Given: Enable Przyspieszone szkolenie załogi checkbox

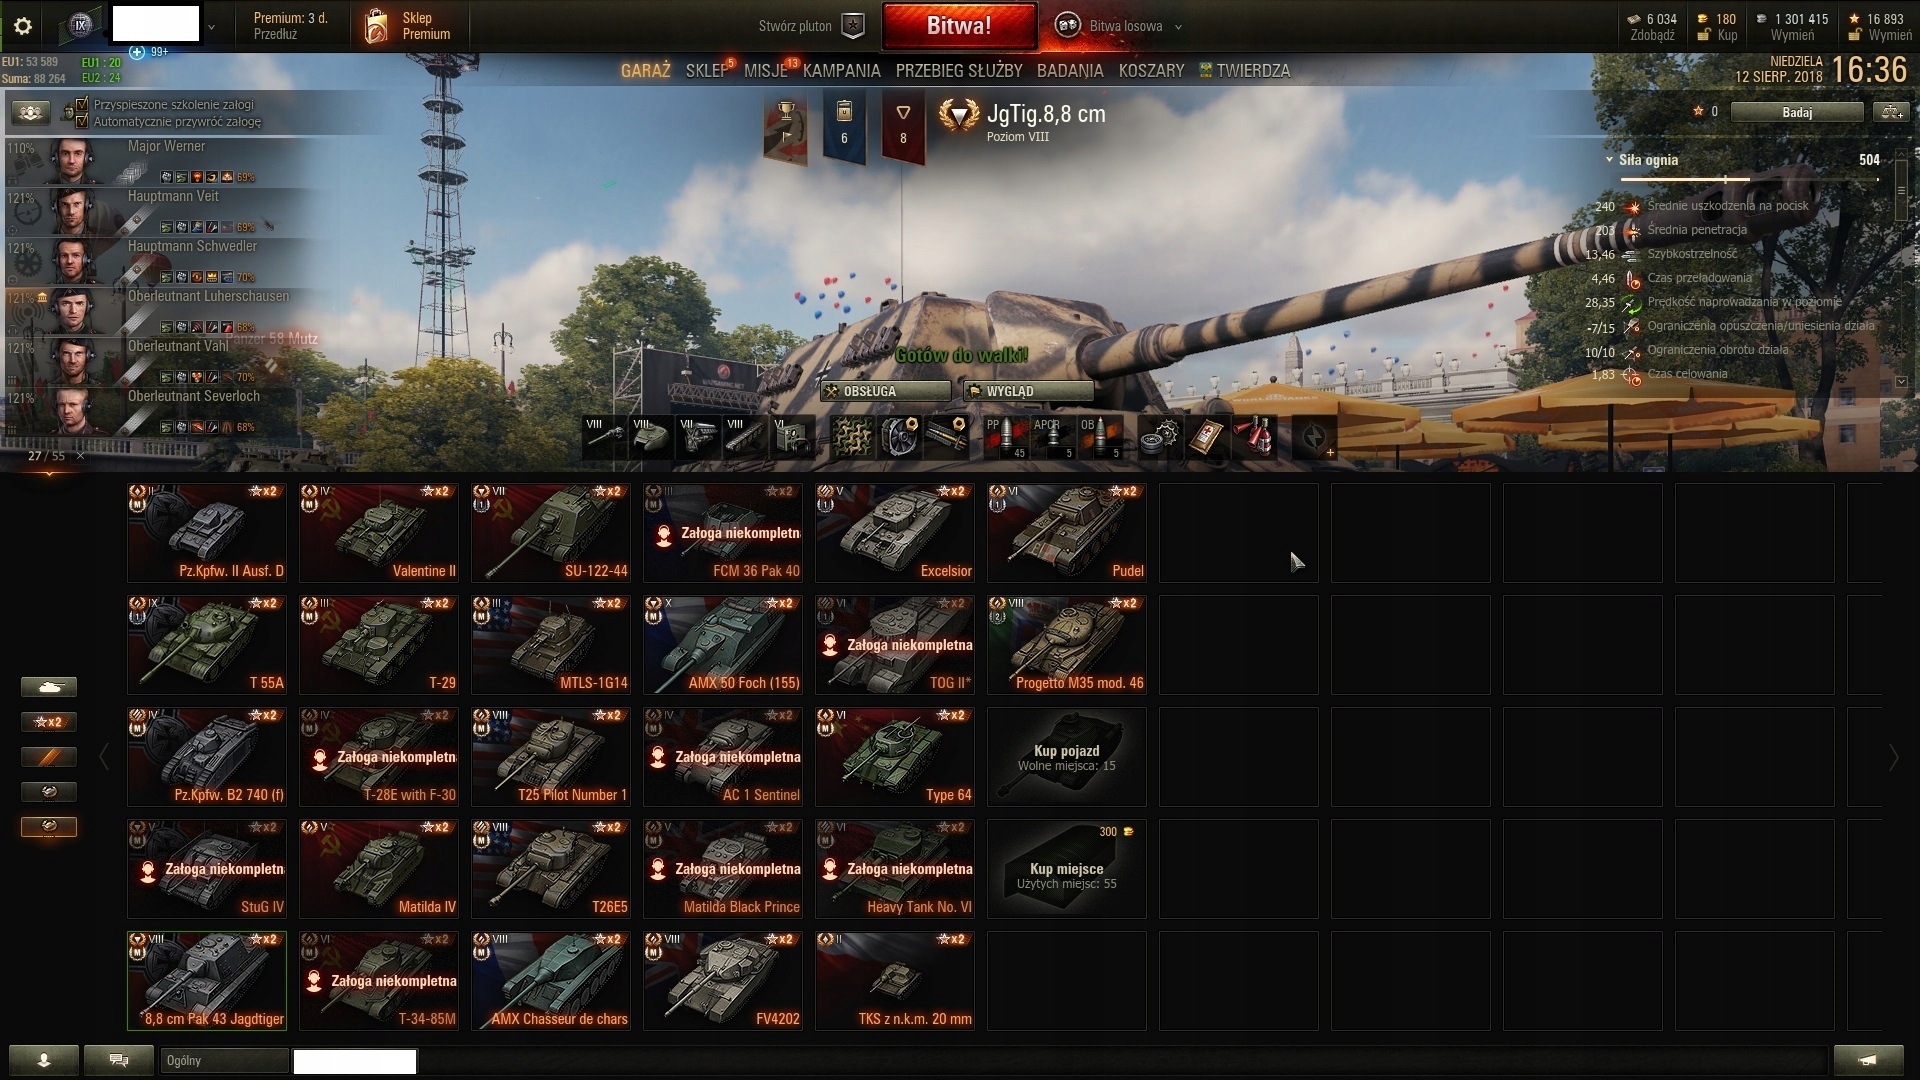Looking at the screenshot, I should point(83,104).
